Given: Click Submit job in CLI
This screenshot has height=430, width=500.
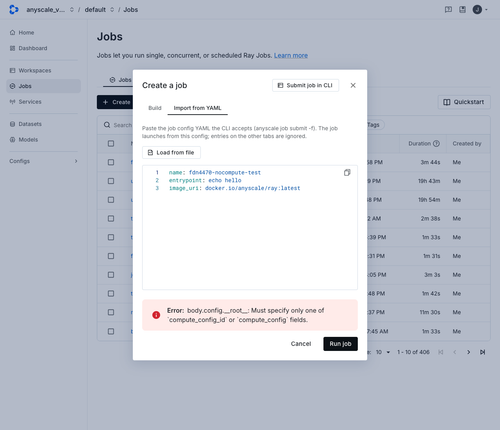Looking at the screenshot, I should pyautogui.click(x=305, y=85).
